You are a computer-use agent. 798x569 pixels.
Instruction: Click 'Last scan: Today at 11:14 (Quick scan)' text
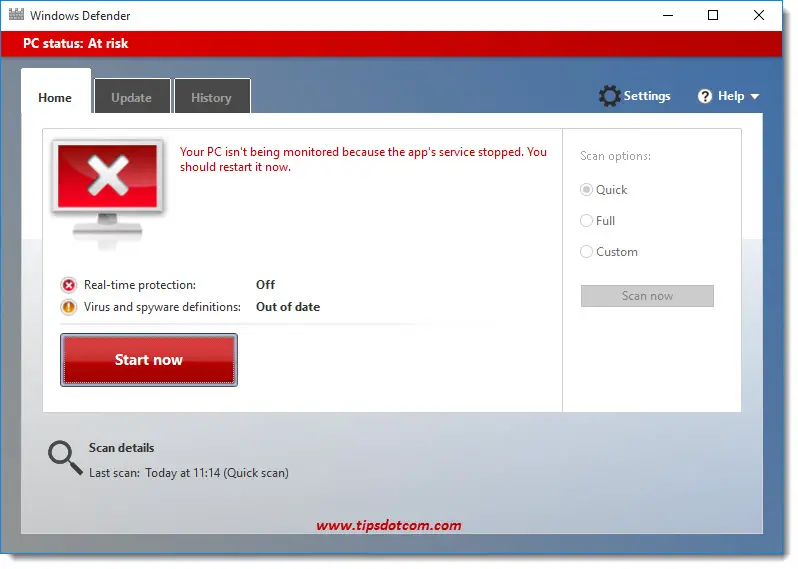(189, 473)
